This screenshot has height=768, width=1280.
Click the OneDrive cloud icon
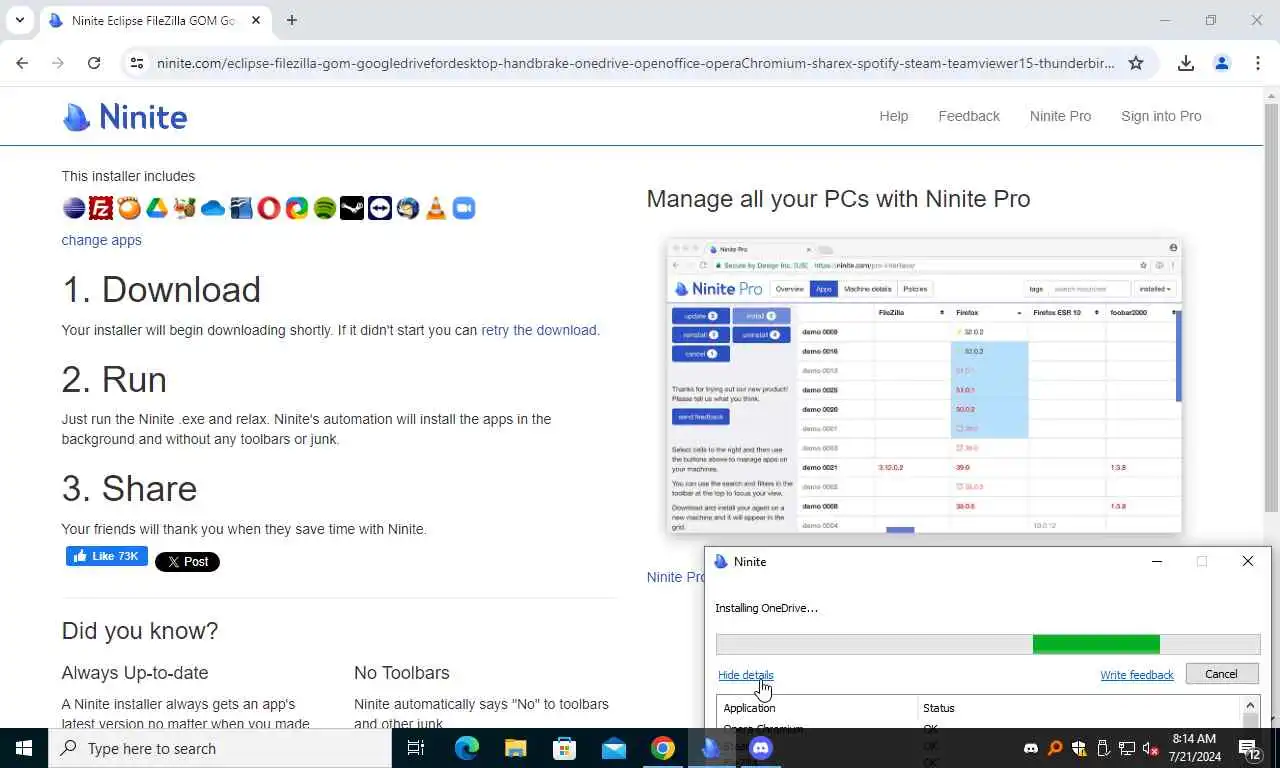pos(213,208)
